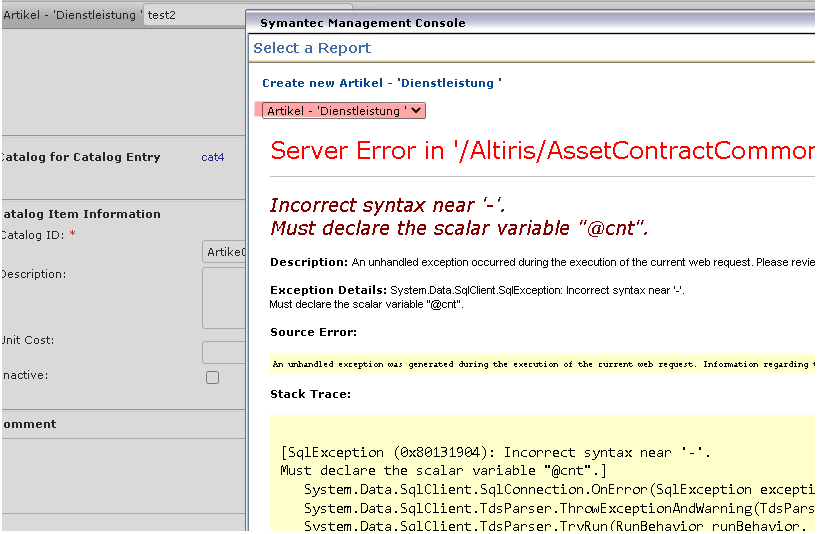
Task: Toggle the Inactive checkbox
Action: (x=212, y=377)
